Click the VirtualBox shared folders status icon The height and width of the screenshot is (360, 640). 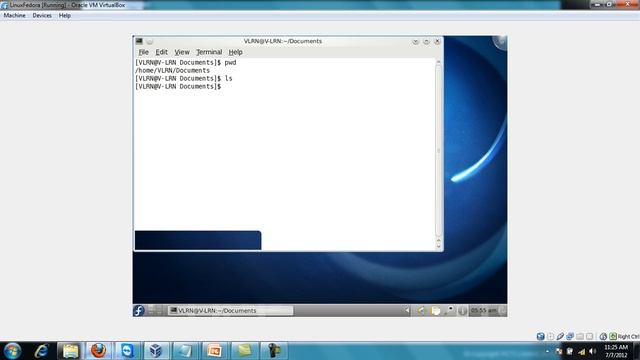coord(580,336)
